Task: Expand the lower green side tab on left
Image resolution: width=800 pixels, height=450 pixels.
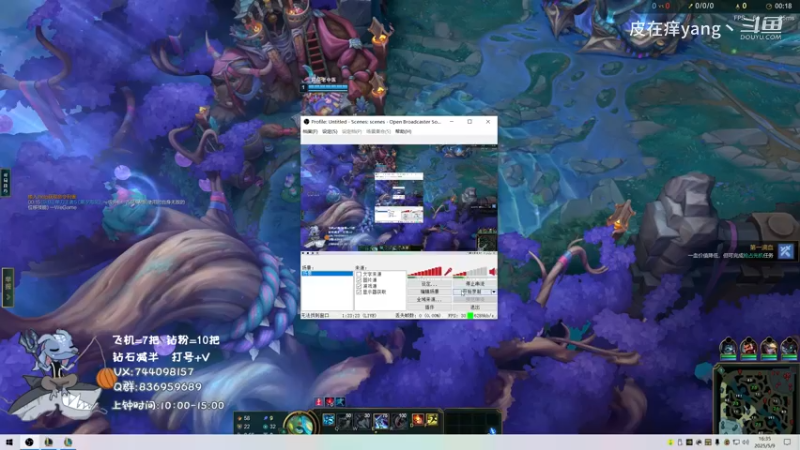Action: 7,288
